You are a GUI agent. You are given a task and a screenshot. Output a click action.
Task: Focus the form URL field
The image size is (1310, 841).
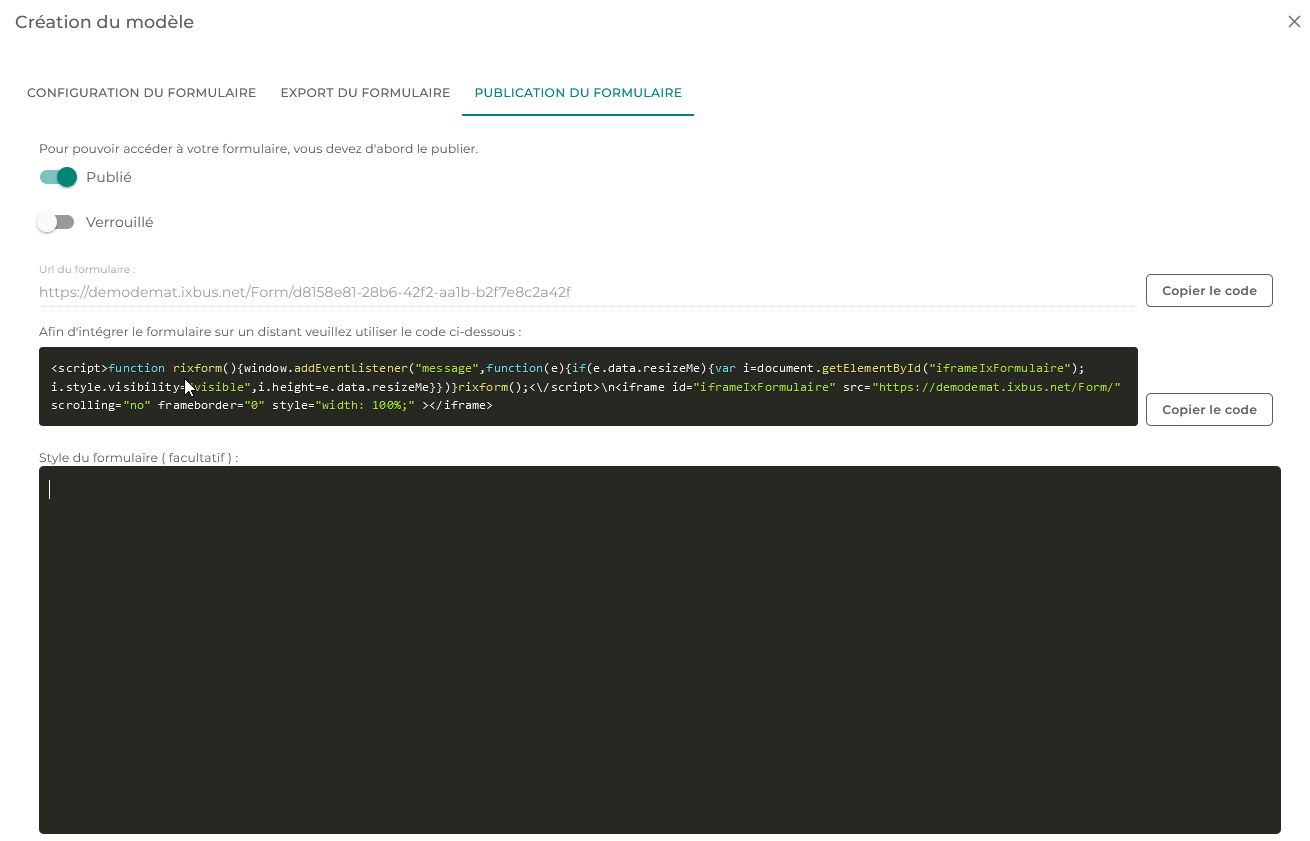588,292
